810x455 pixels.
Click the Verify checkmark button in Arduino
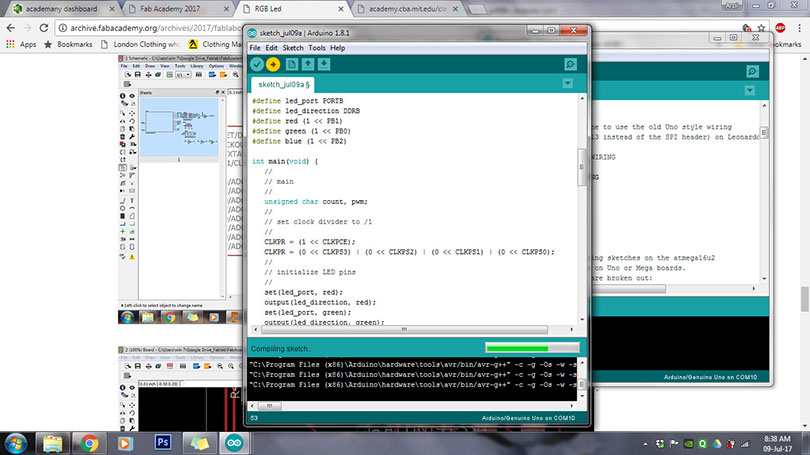click(x=257, y=64)
